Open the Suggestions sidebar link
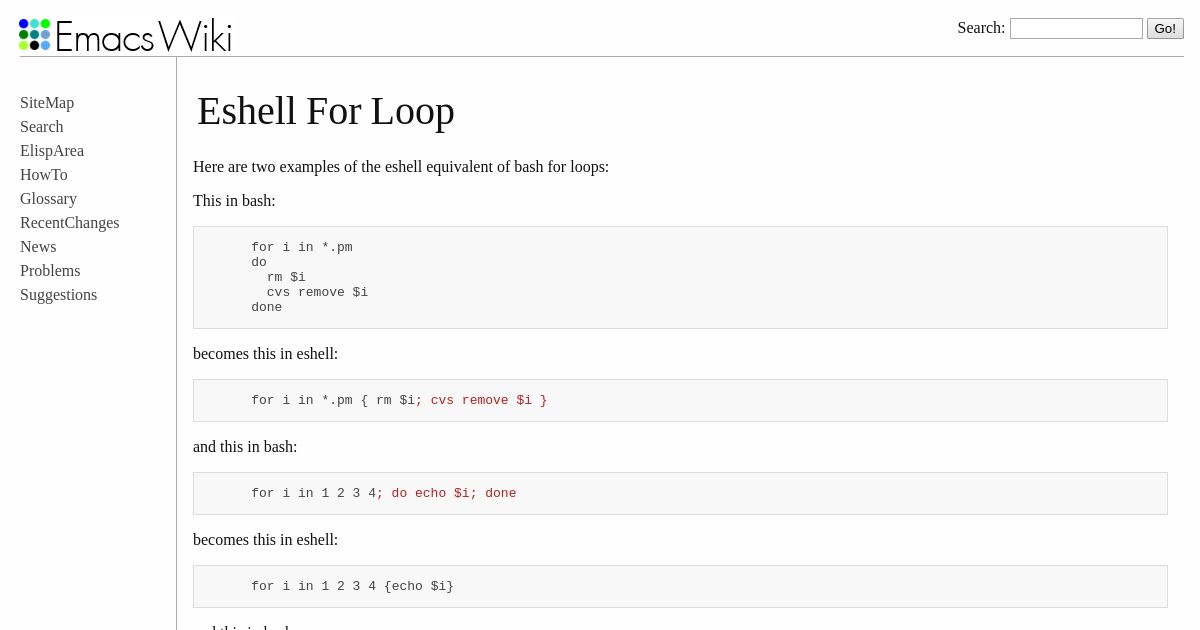The image size is (1200, 630). pyautogui.click(x=59, y=295)
